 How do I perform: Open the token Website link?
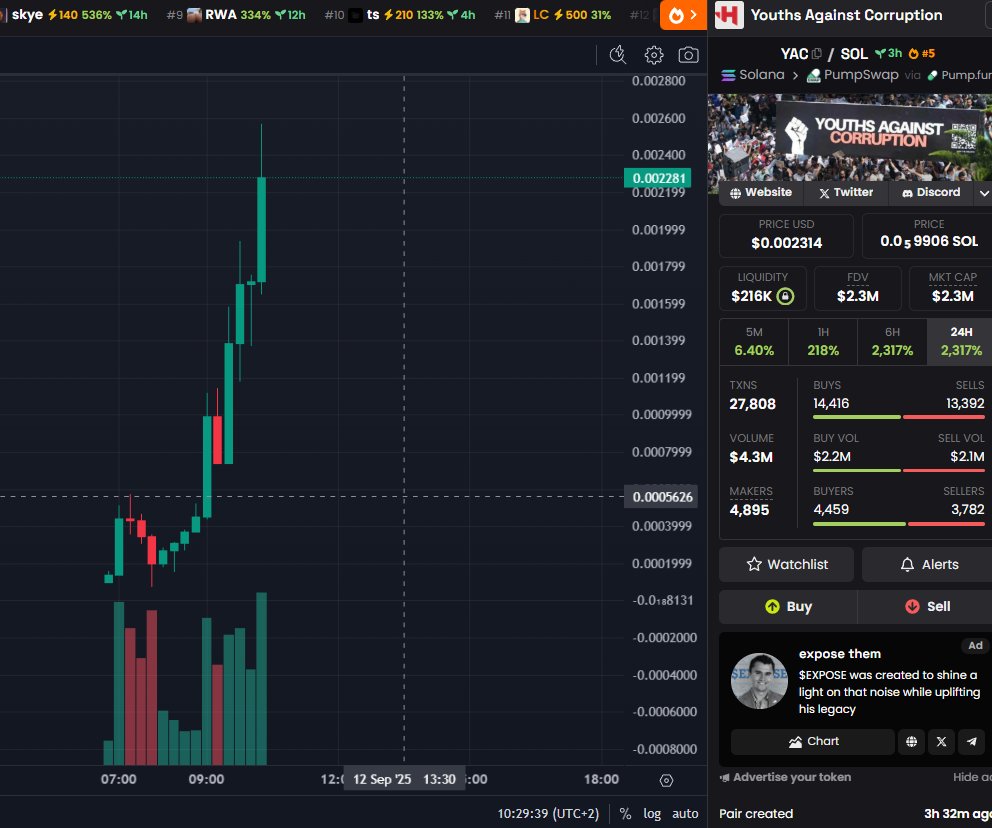(x=761, y=192)
